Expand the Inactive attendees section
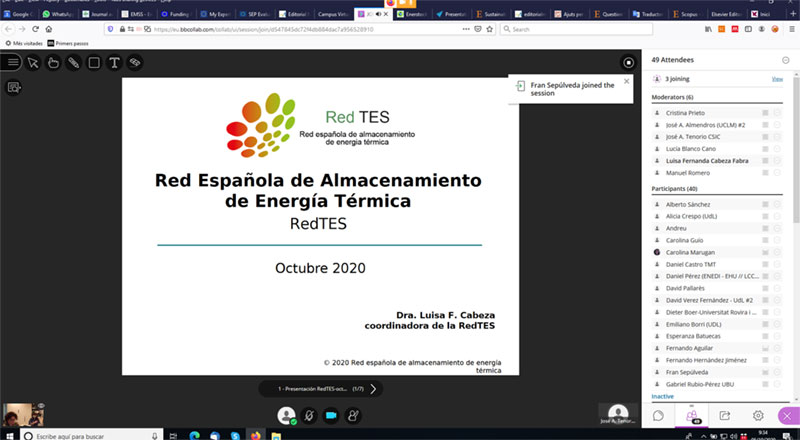The image size is (800, 440). tap(662, 396)
